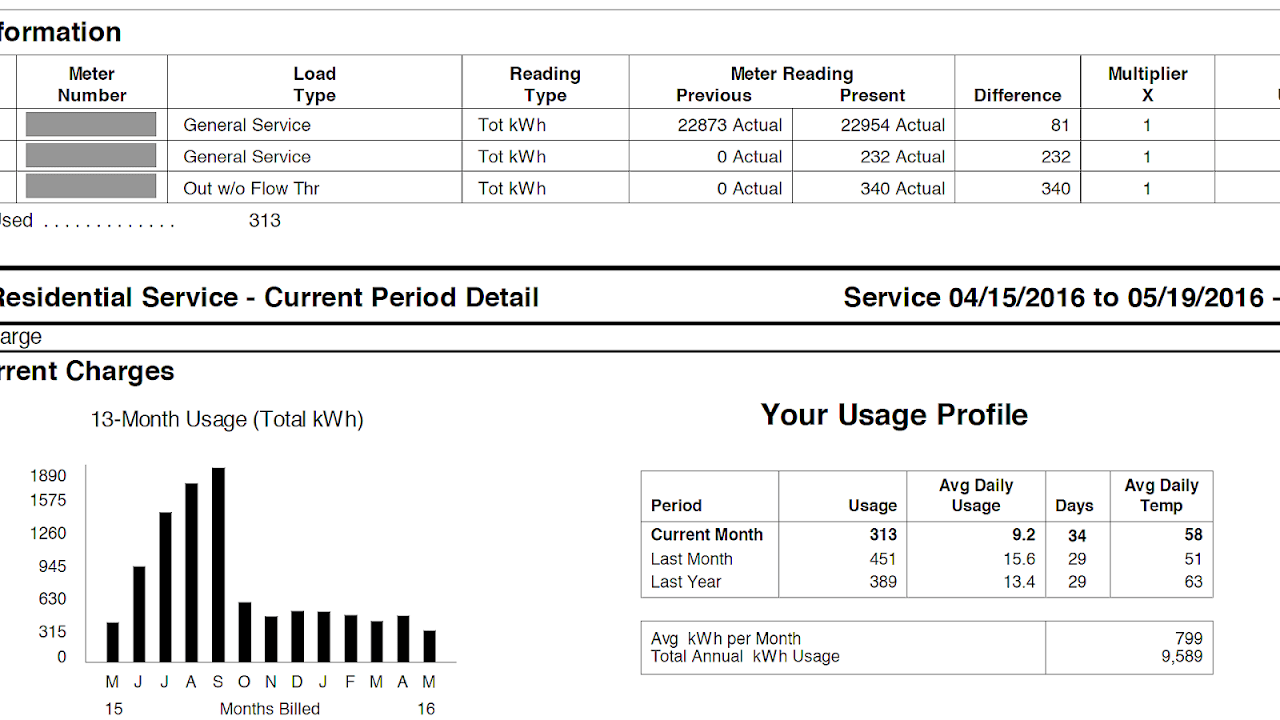The height and width of the screenshot is (720, 1280).
Task: Click Last Month usage "451"
Action: coord(883,559)
